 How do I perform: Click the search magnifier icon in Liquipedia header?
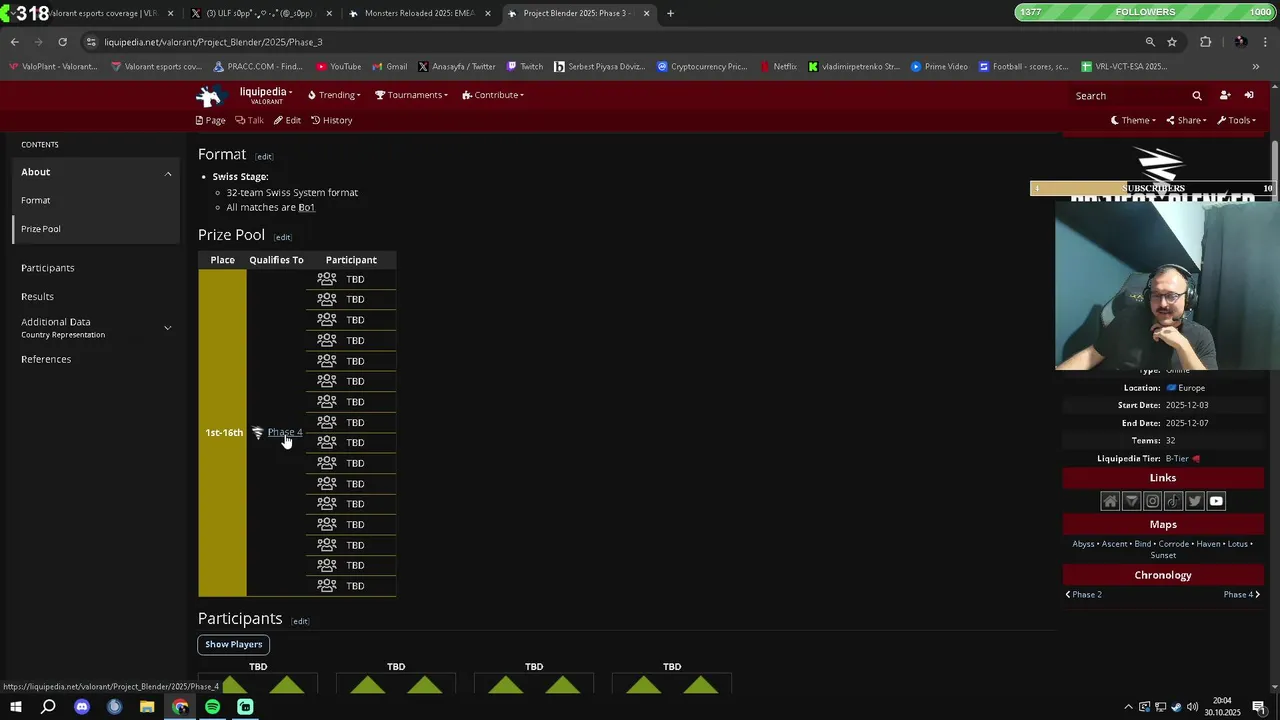pyautogui.click(x=1197, y=96)
